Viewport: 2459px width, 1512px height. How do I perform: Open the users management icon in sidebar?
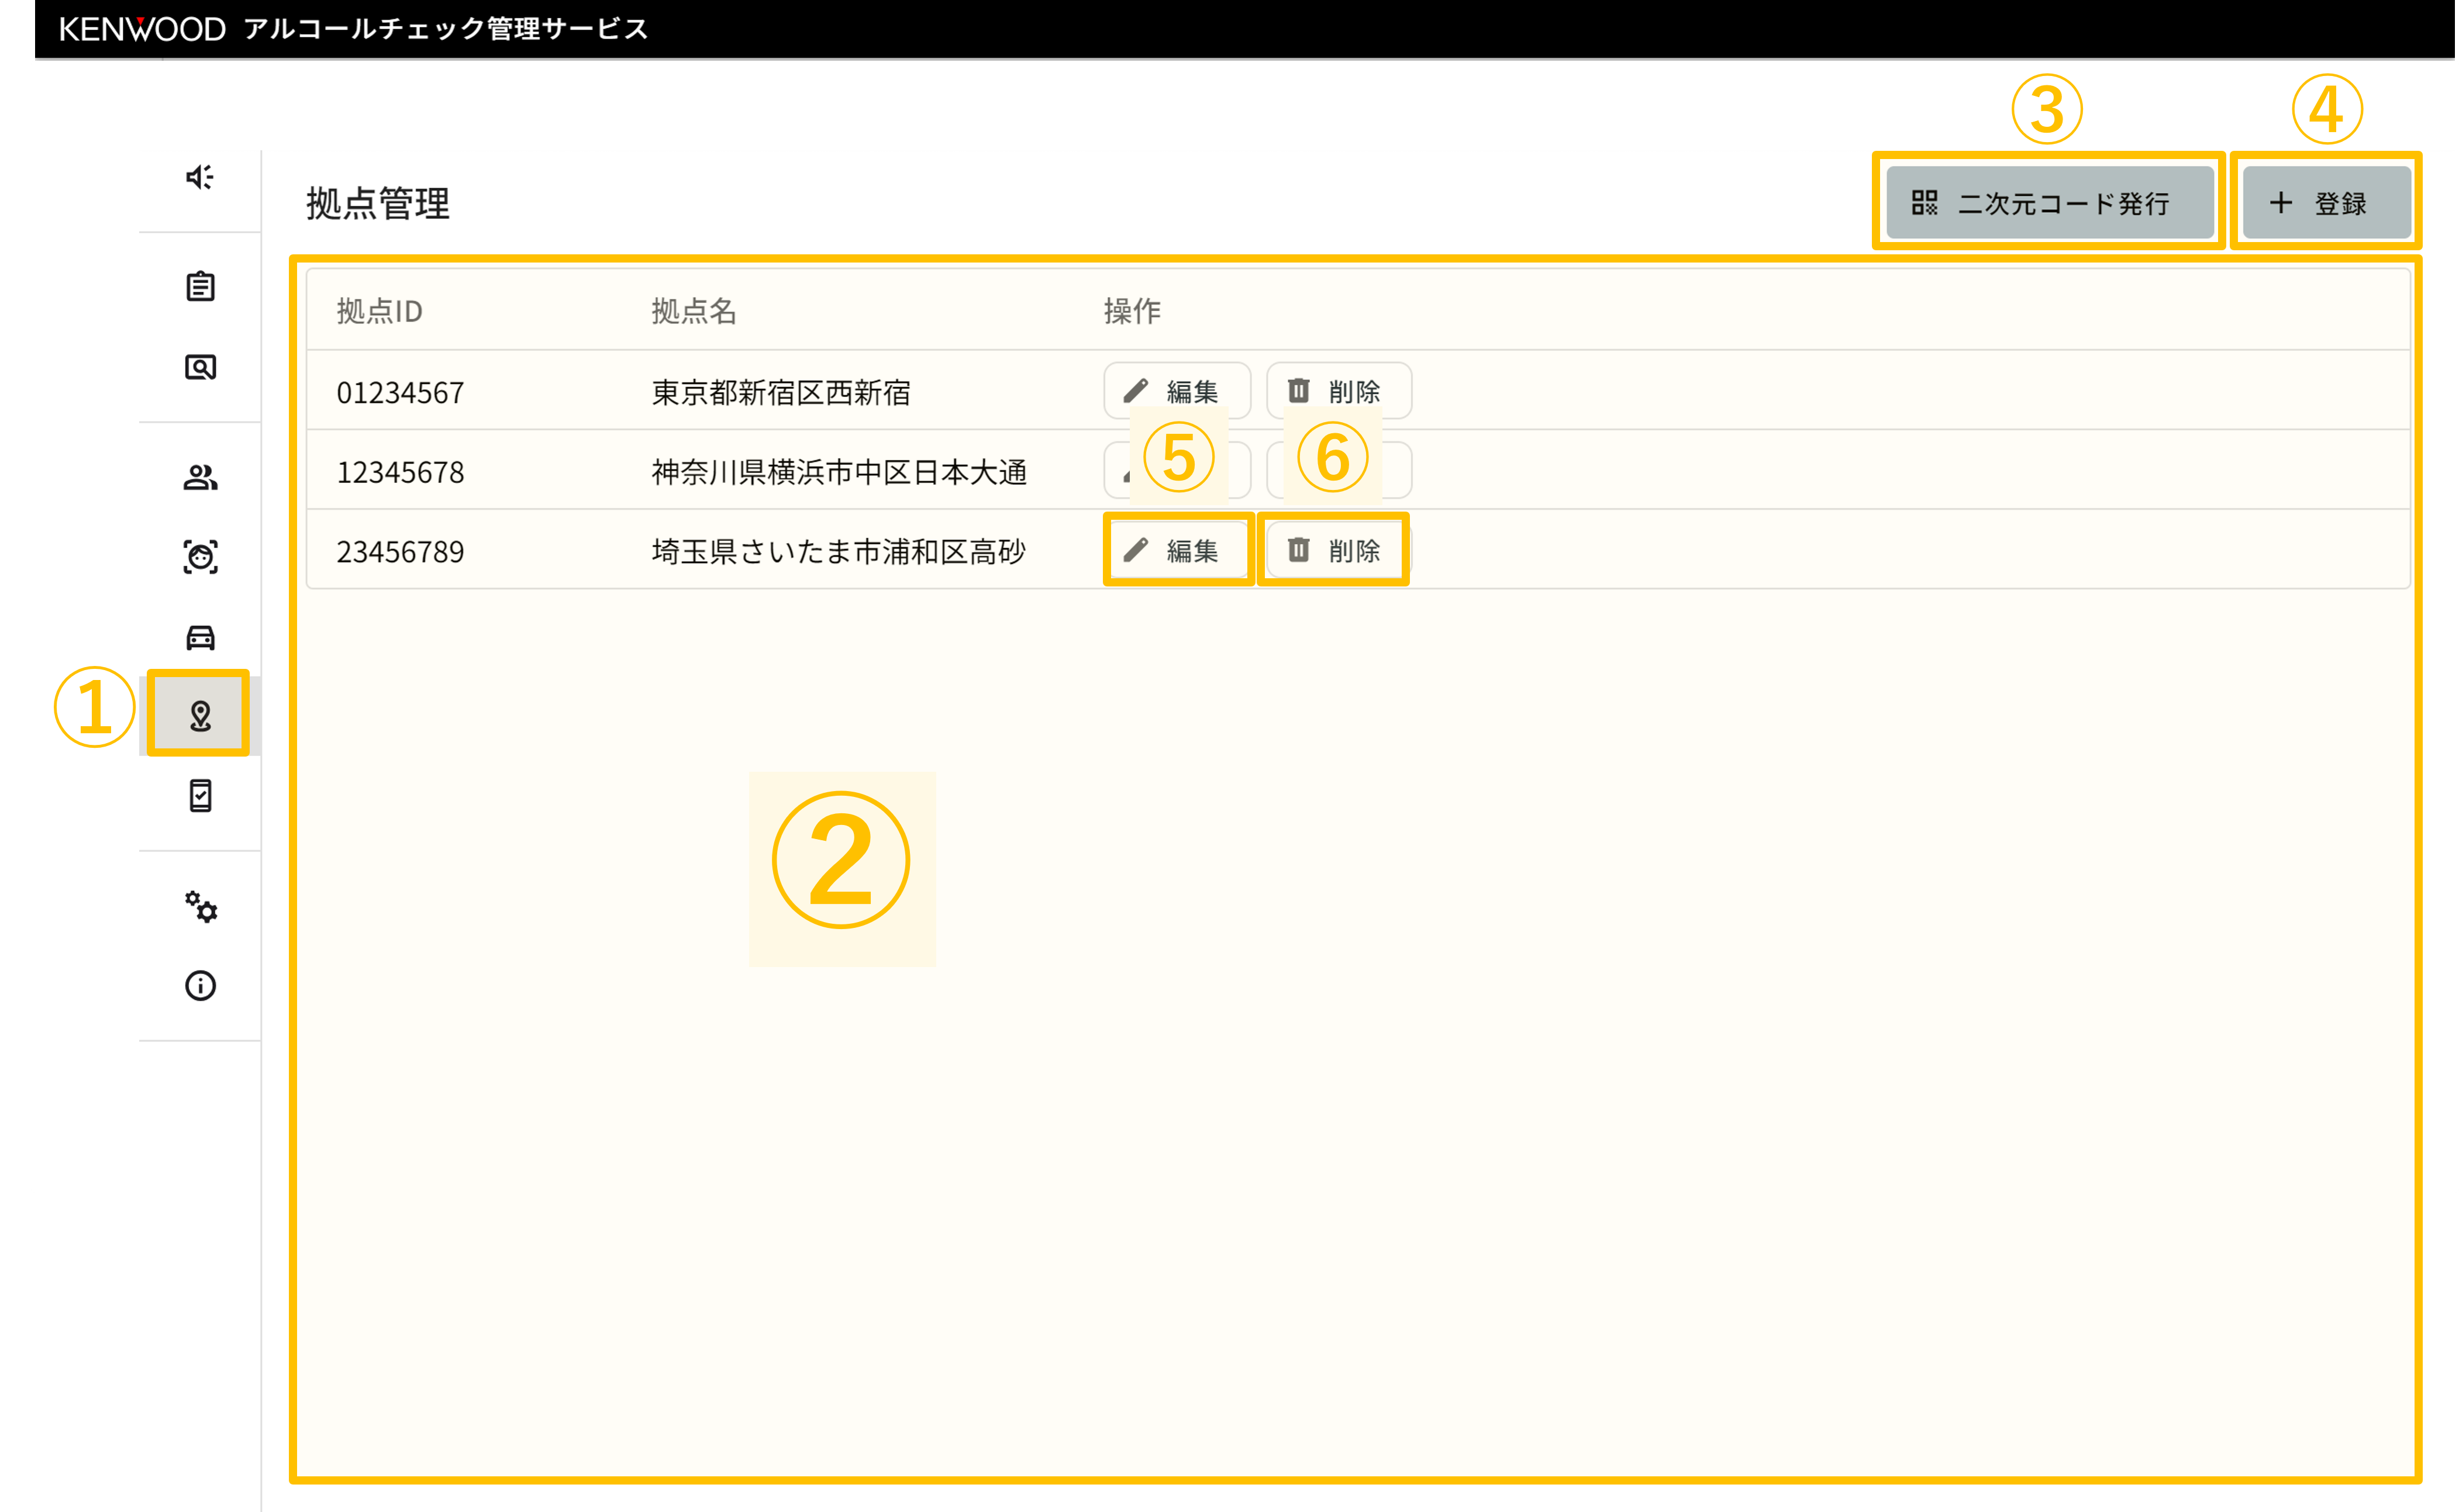(x=200, y=477)
